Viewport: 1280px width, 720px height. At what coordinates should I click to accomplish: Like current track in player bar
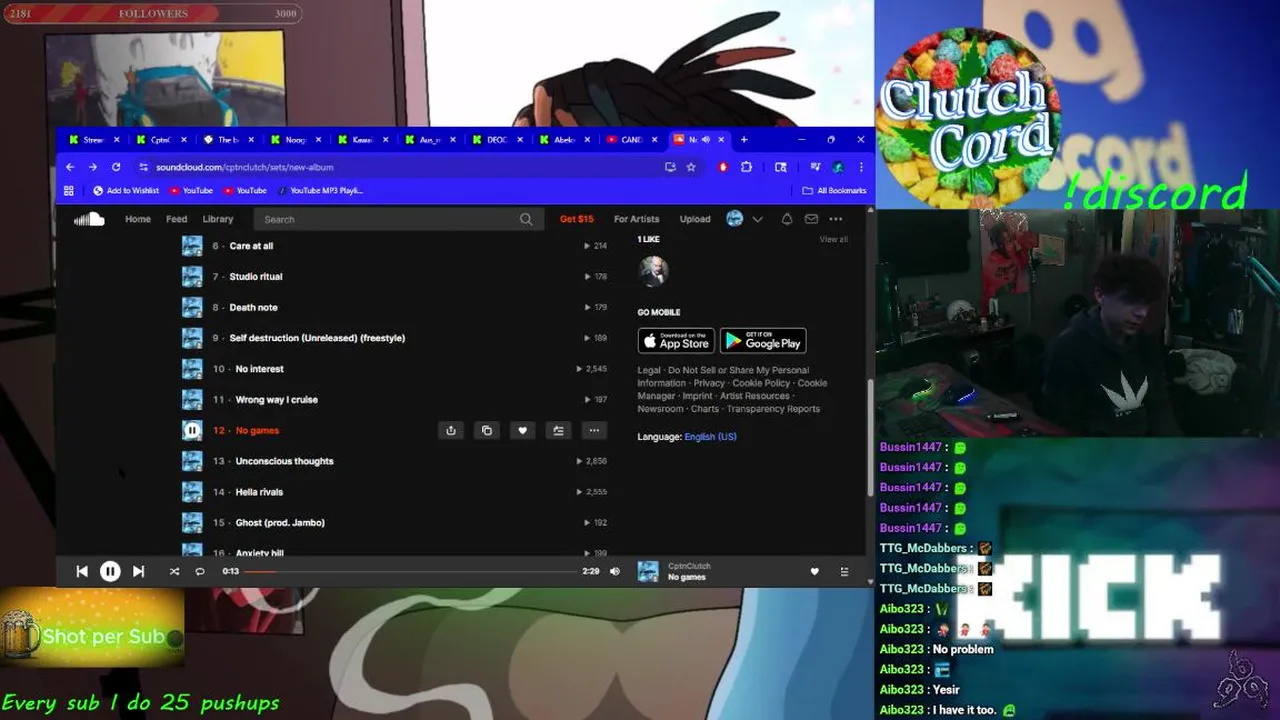click(814, 571)
